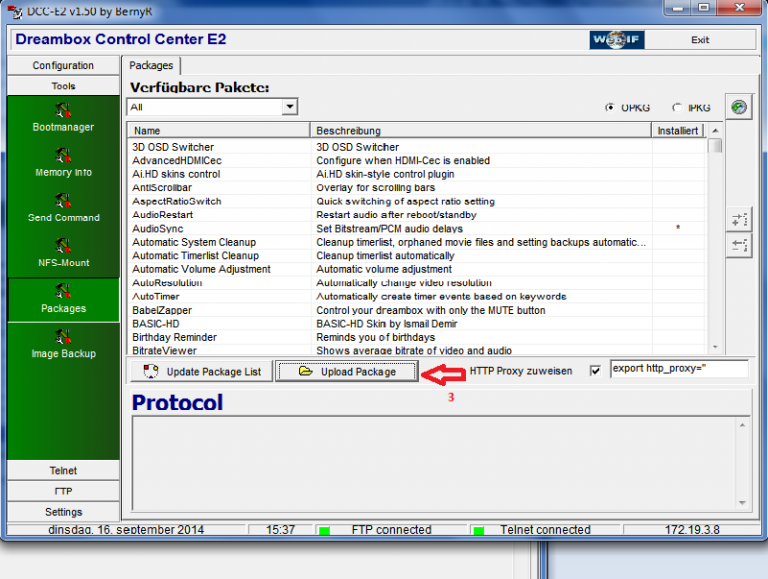Select the OPKG radio button
The width and height of the screenshot is (768, 579).
click(610, 107)
